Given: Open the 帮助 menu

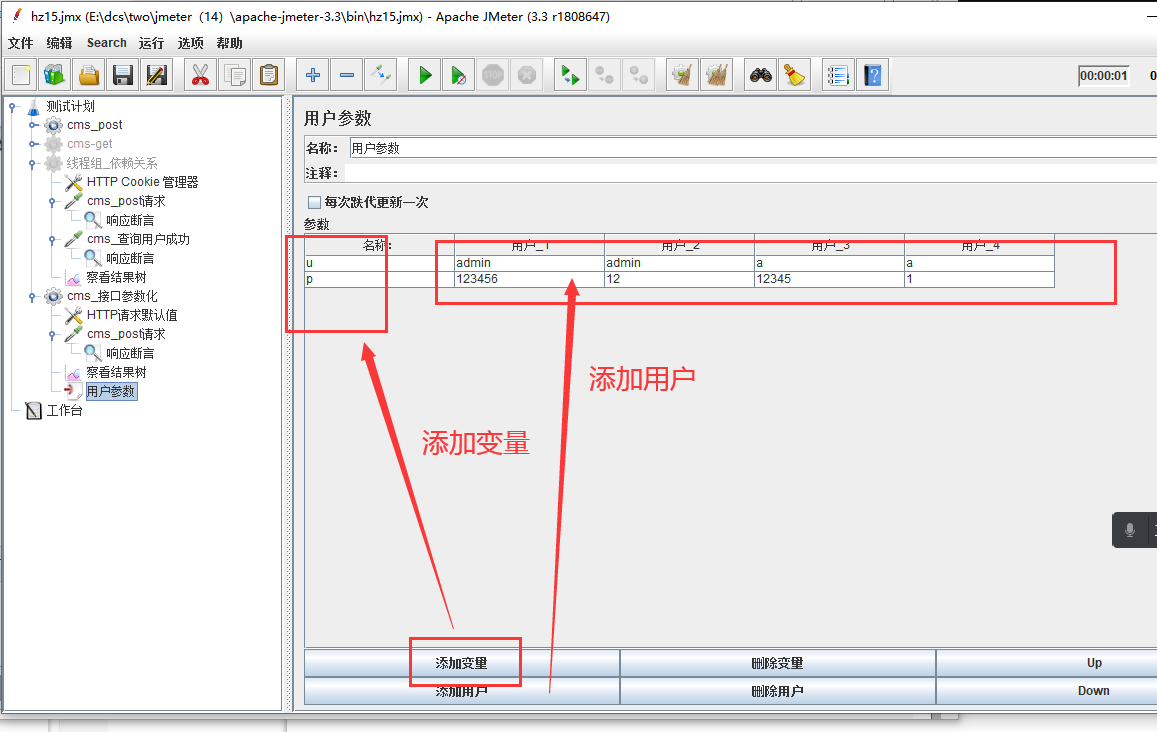Looking at the screenshot, I should 229,43.
